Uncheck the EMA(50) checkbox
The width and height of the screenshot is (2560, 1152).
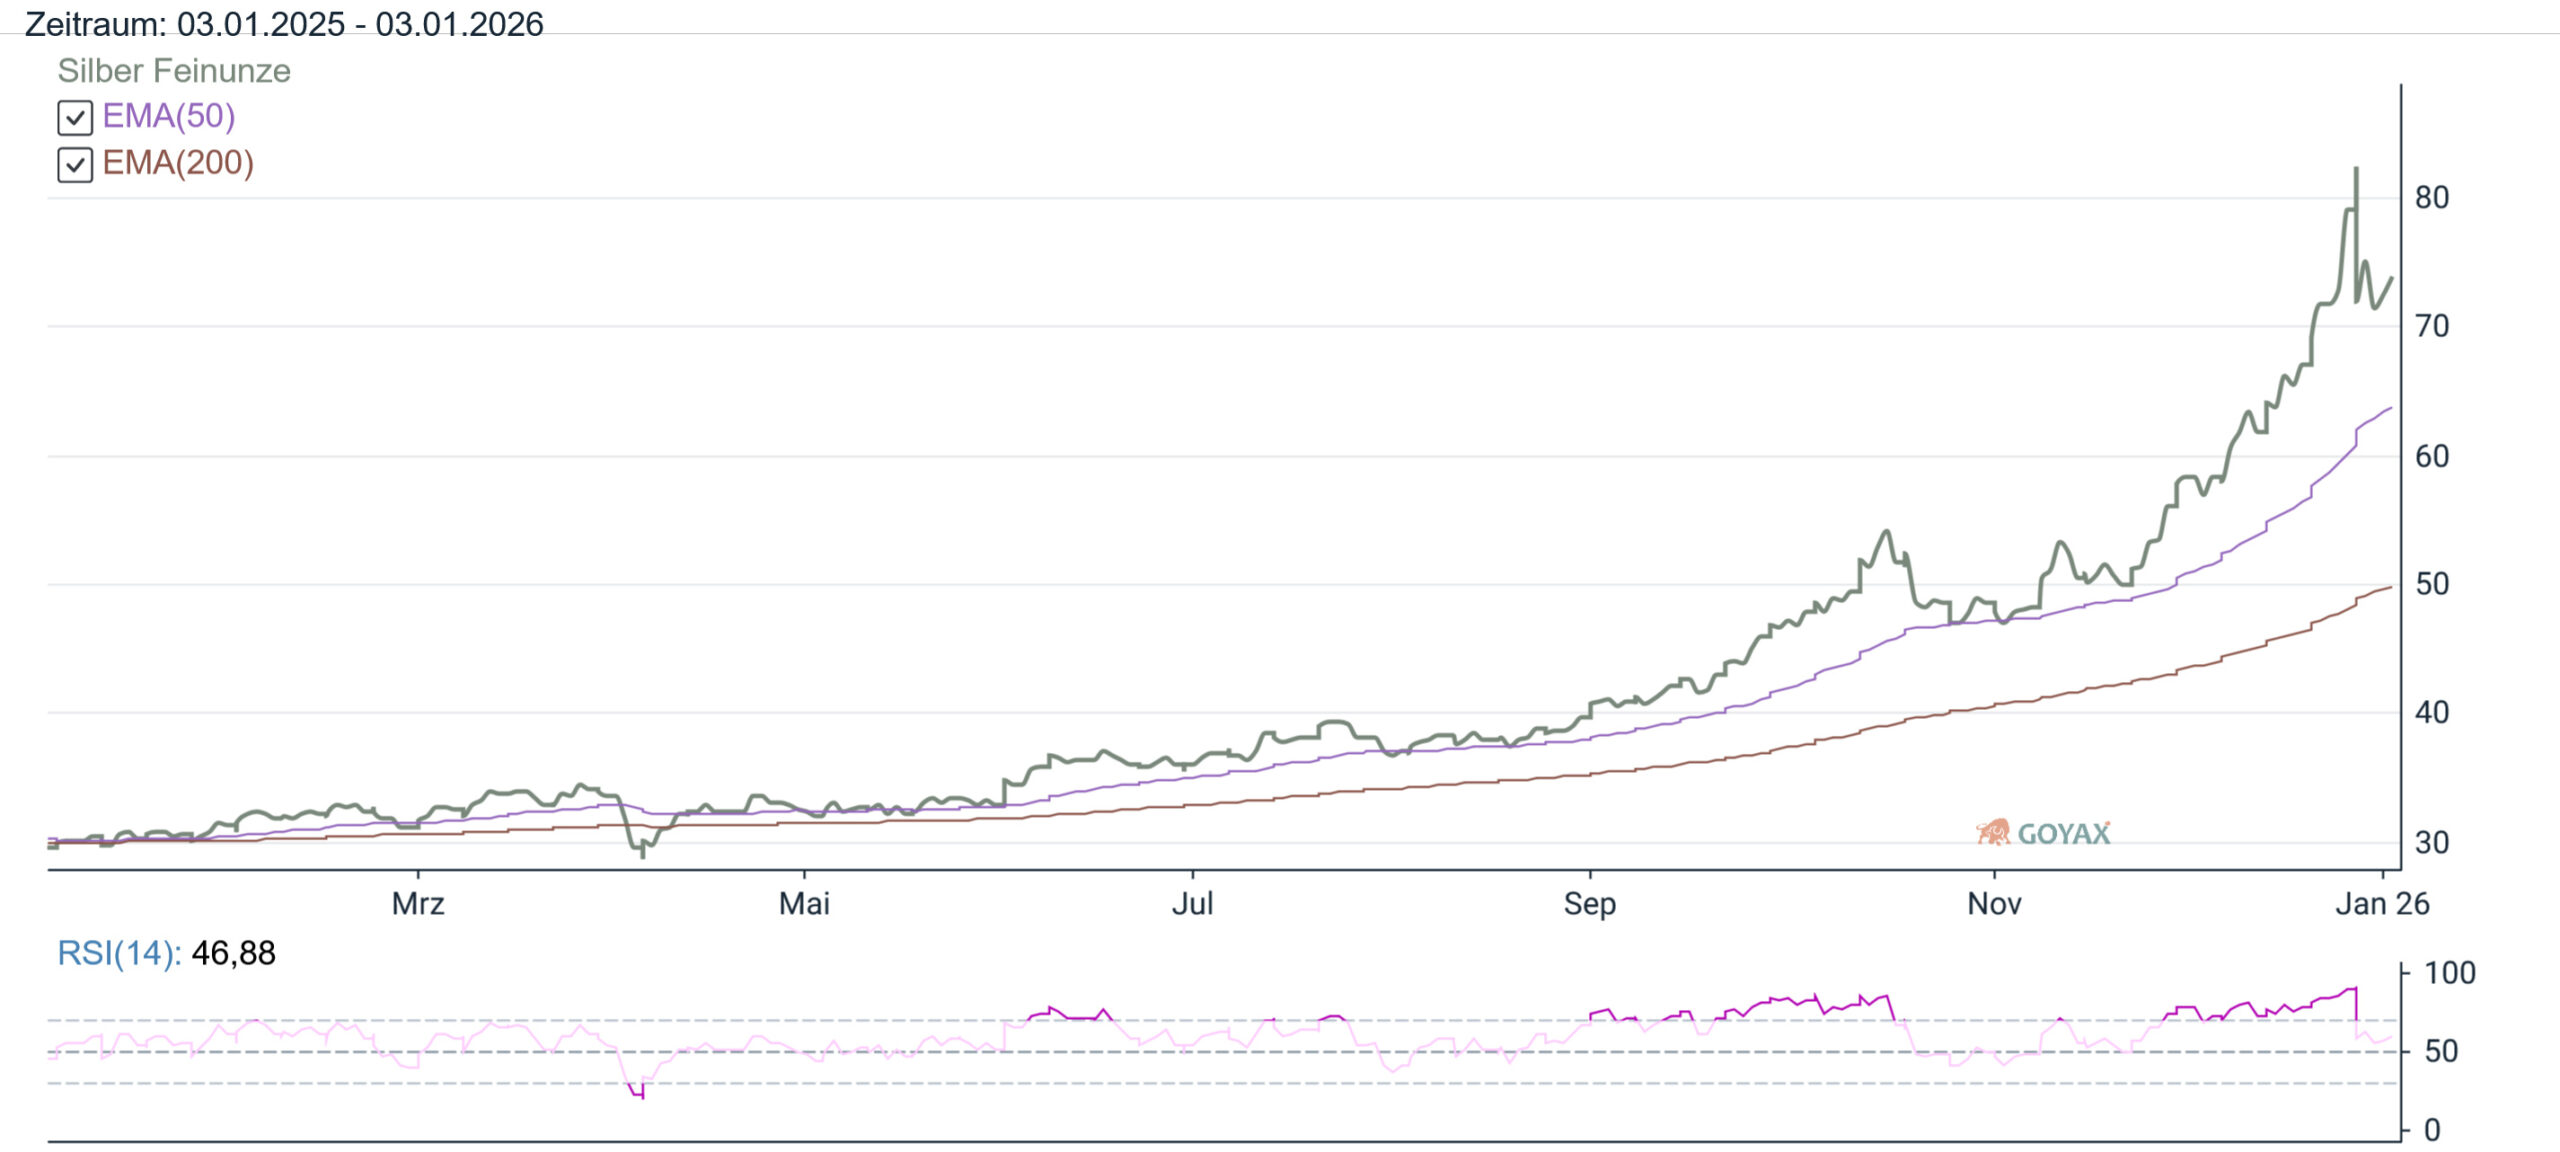pyautogui.click(x=75, y=118)
